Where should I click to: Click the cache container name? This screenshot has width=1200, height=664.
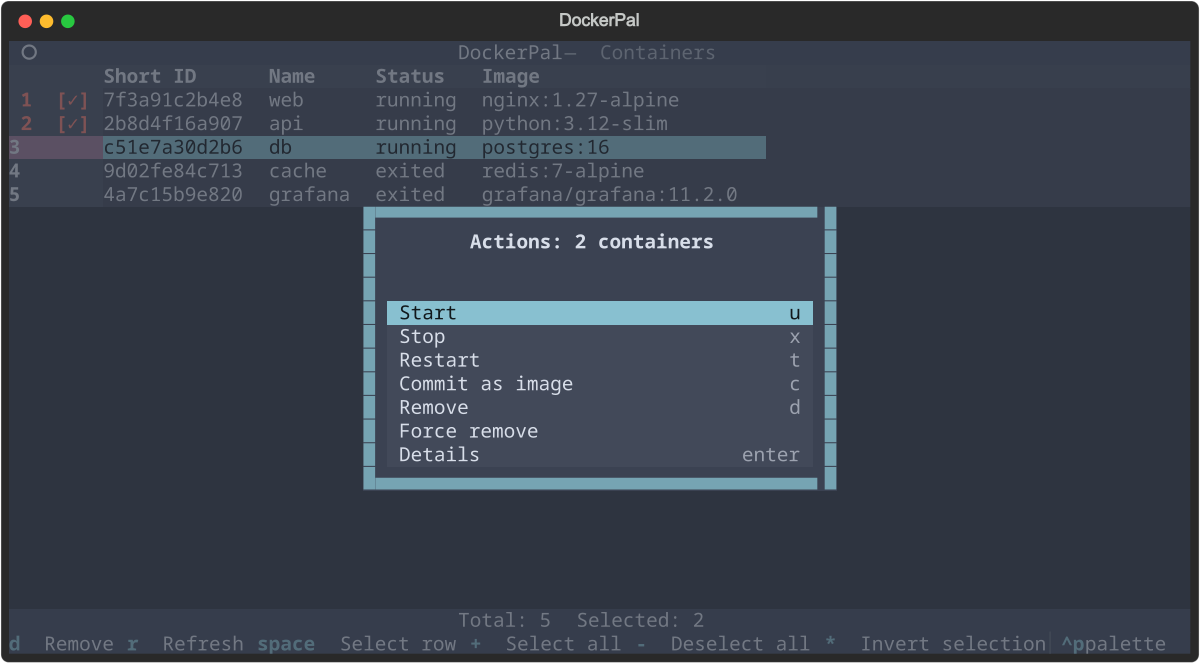[298, 171]
